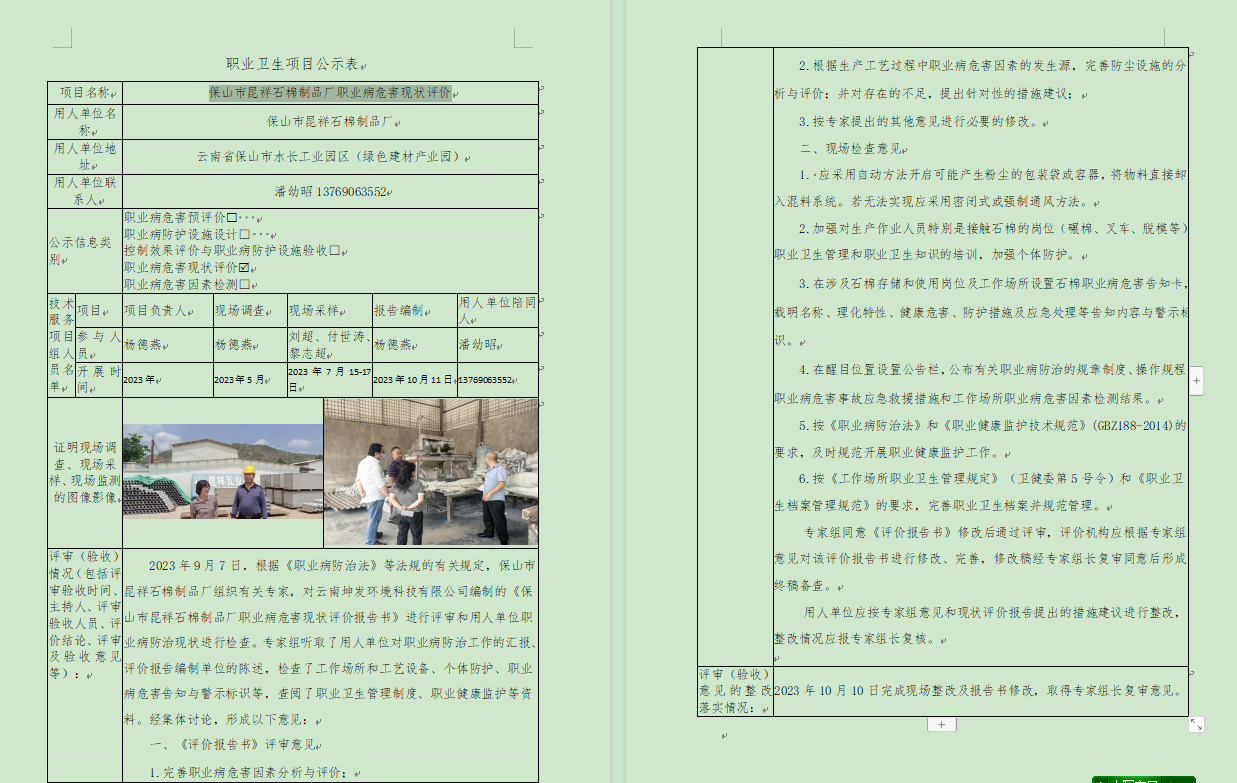Check the 职业病危害预评价 checkbox
The height and width of the screenshot is (783, 1237).
pyautogui.click(x=232, y=217)
